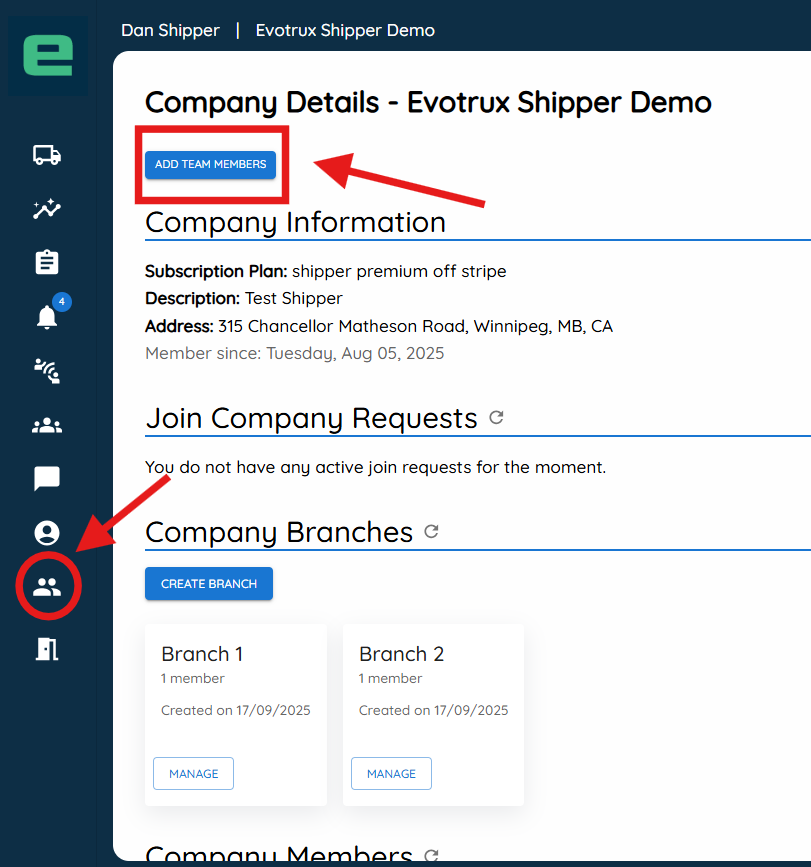Click the door exit icon in sidebar

[x=47, y=648]
